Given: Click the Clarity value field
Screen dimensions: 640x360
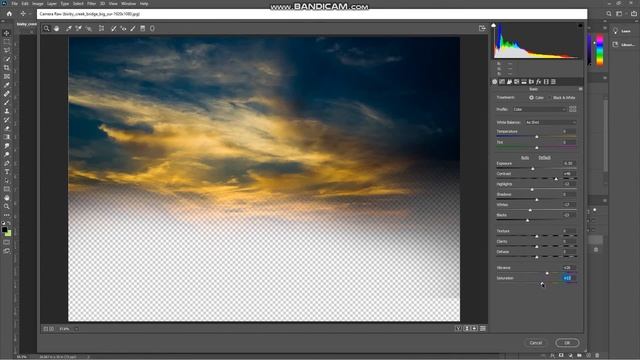Looking at the screenshot, I should coord(569,241).
